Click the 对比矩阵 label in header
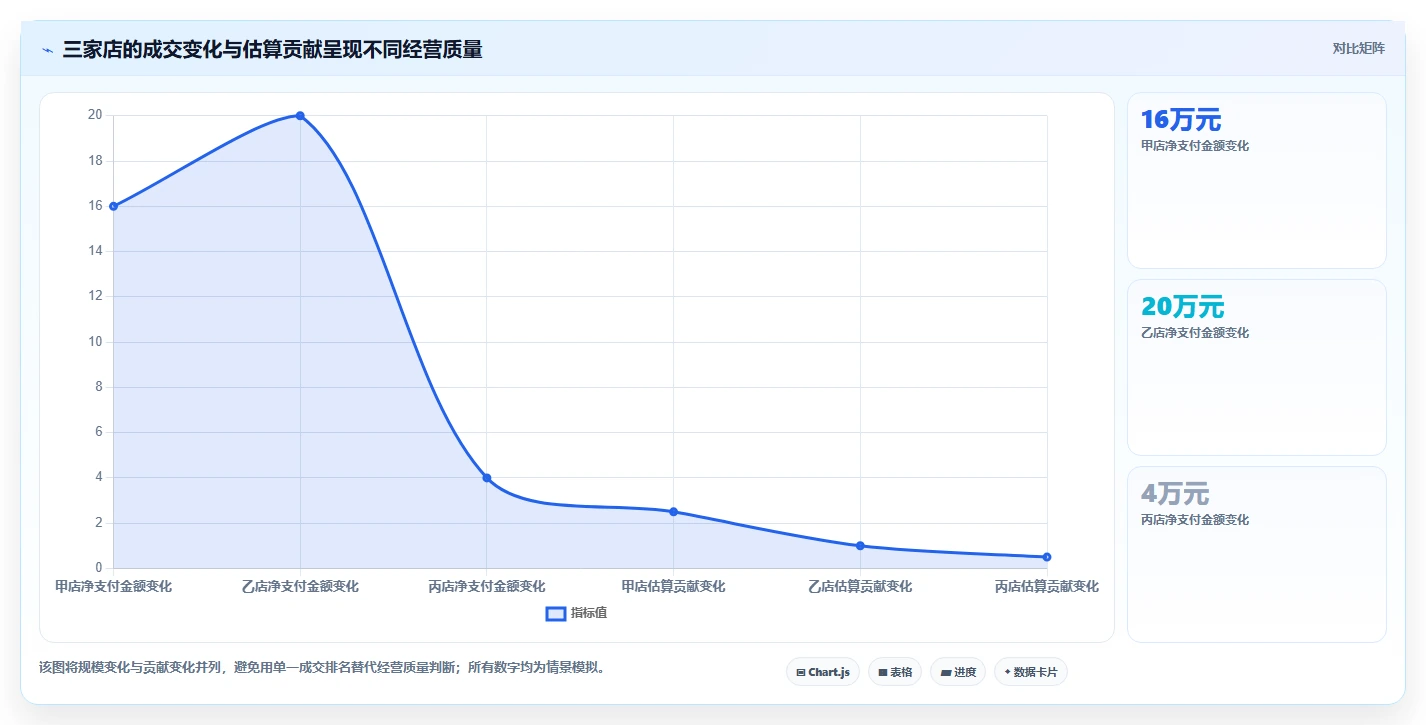The width and height of the screenshot is (1426, 725). (1358, 48)
